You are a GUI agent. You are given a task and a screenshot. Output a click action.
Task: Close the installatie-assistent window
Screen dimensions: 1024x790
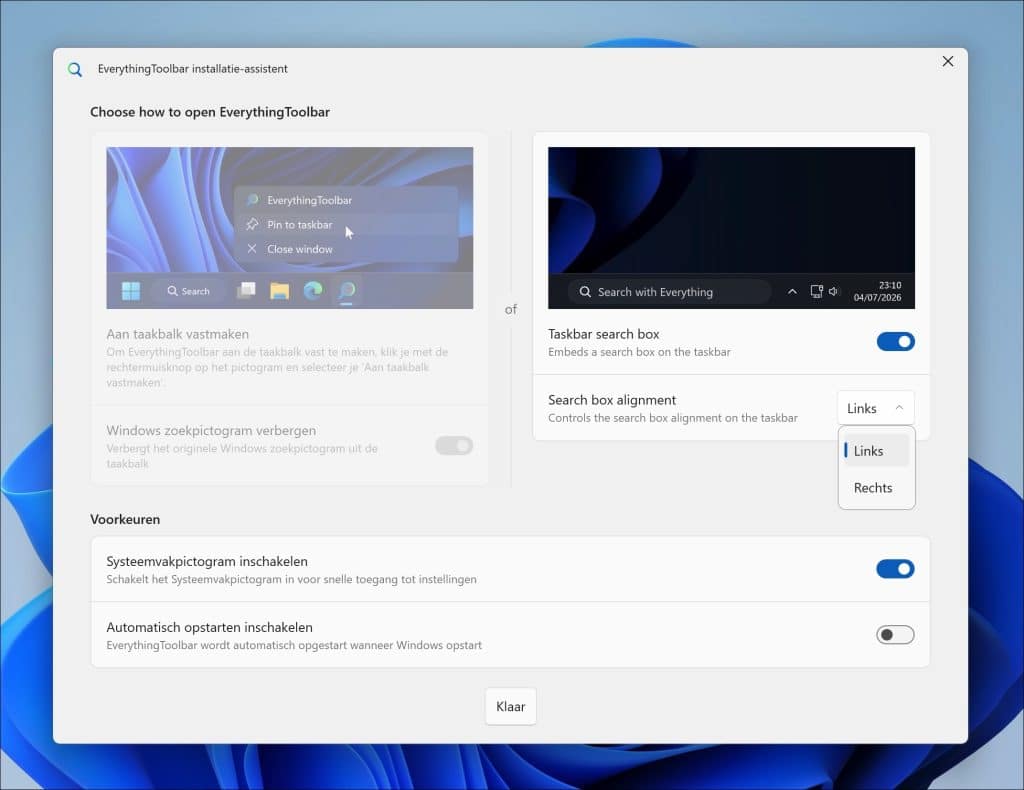(948, 61)
